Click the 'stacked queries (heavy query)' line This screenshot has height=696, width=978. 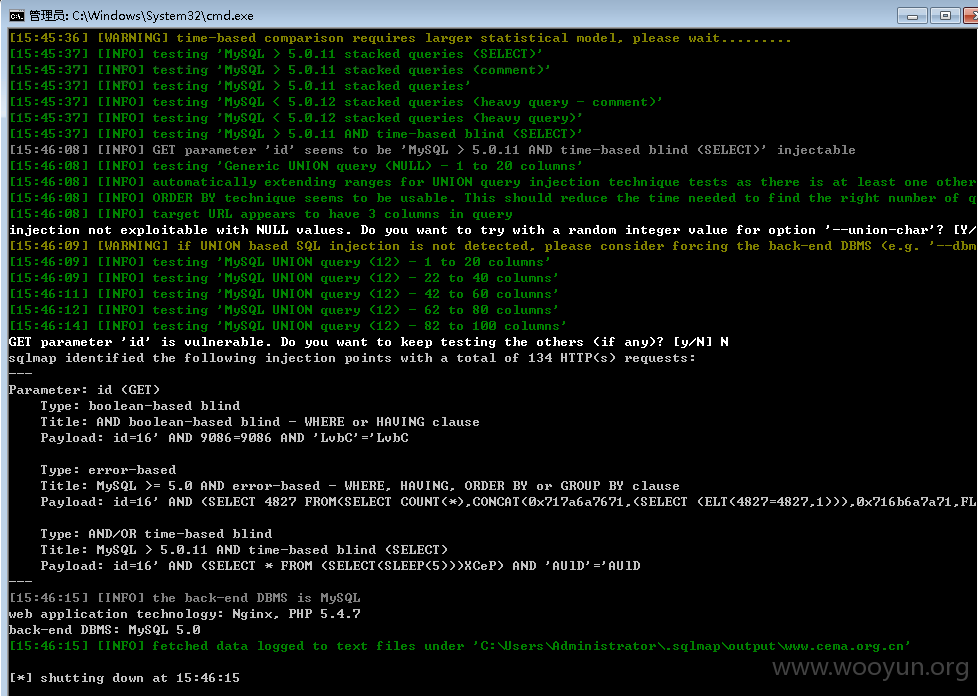(x=296, y=118)
